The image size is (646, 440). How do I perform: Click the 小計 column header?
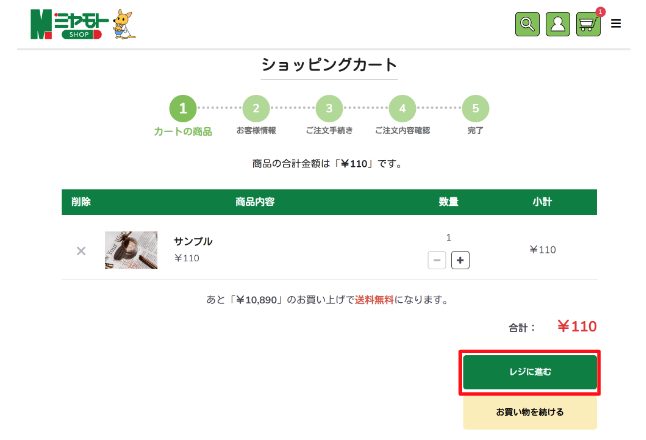pos(542,202)
